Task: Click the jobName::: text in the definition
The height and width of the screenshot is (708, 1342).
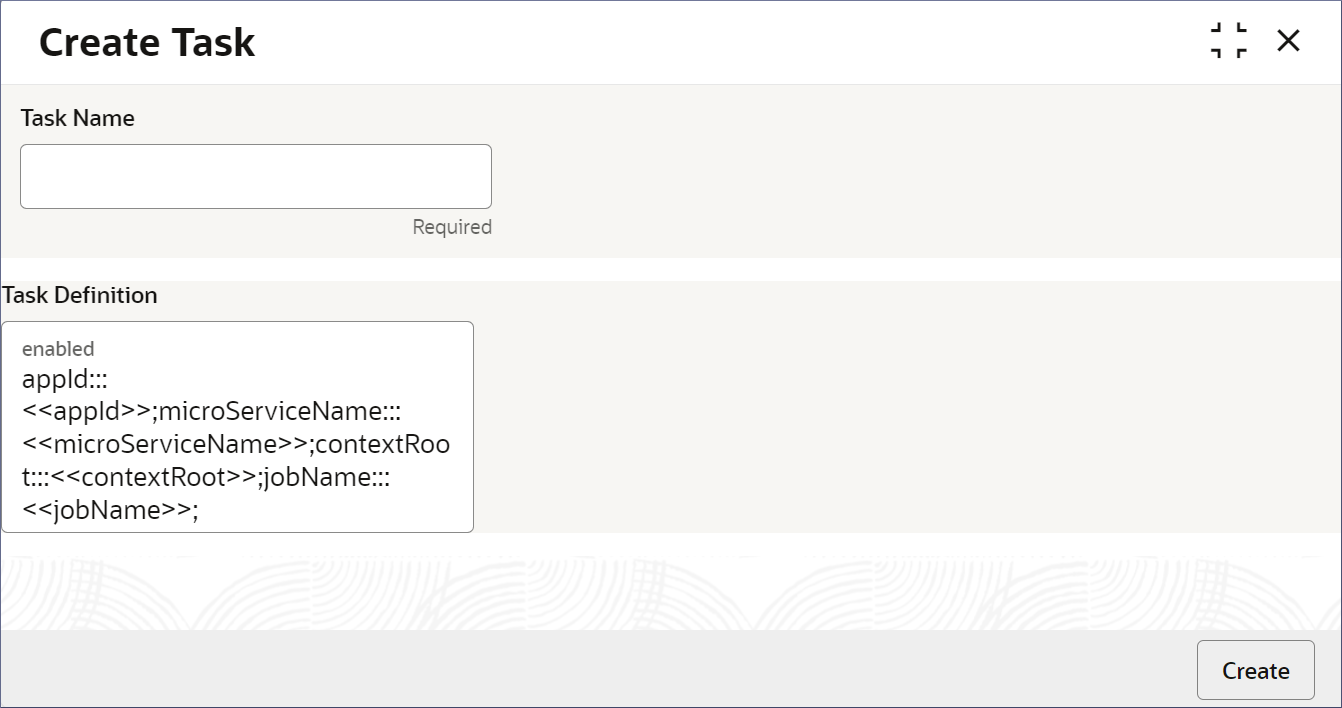Action: (x=327, y=477)
